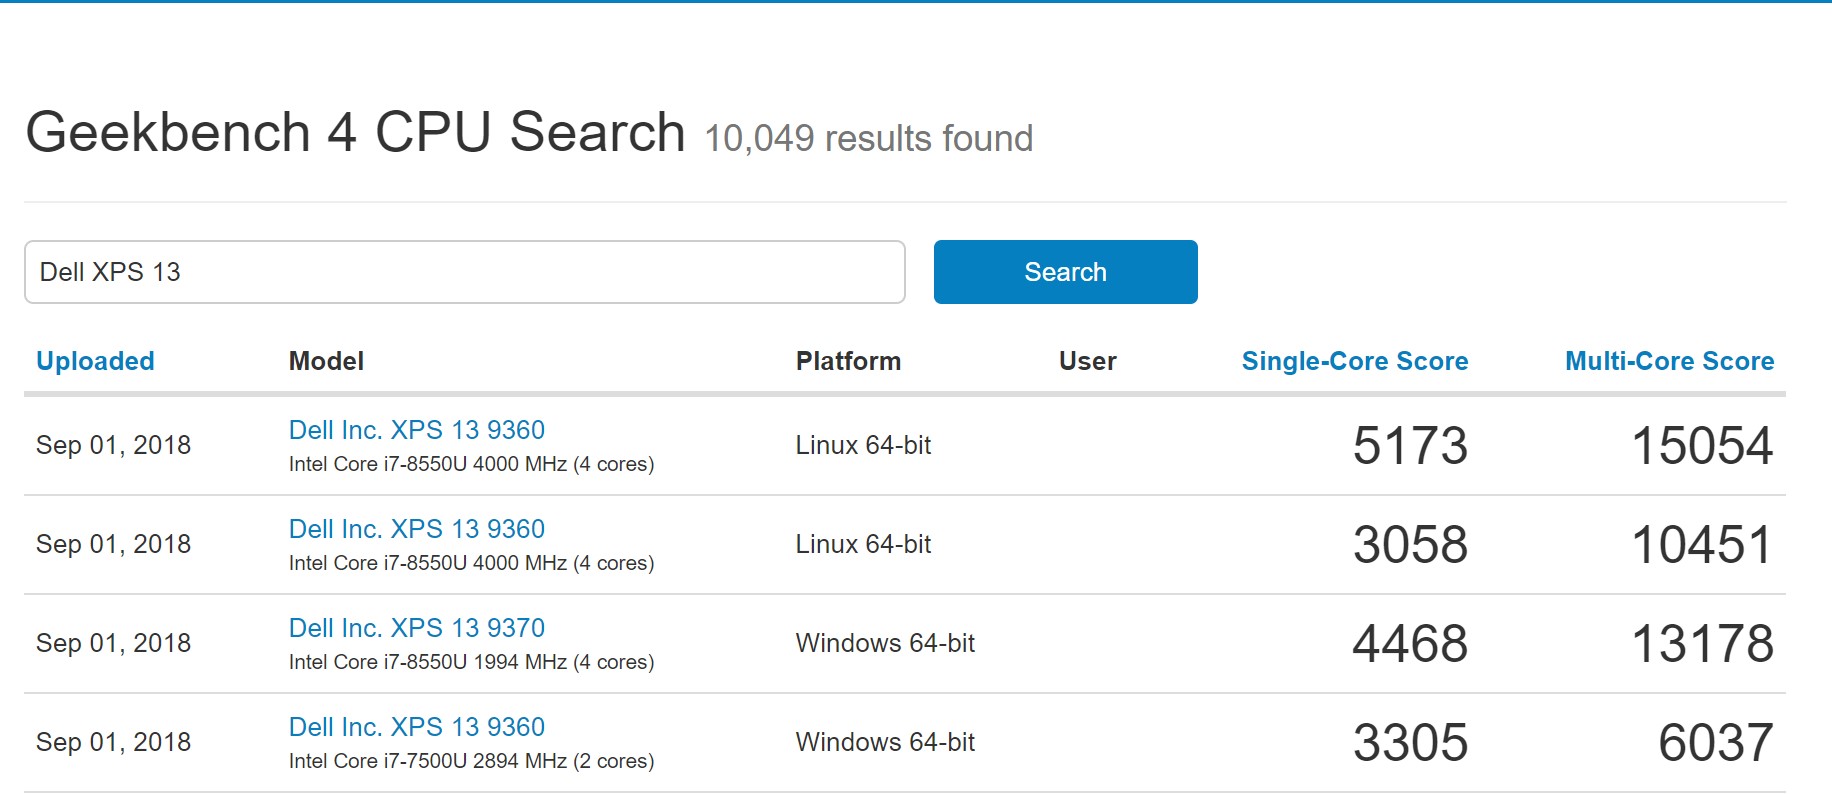Click the single-core score 3058

coord(1410,544)
